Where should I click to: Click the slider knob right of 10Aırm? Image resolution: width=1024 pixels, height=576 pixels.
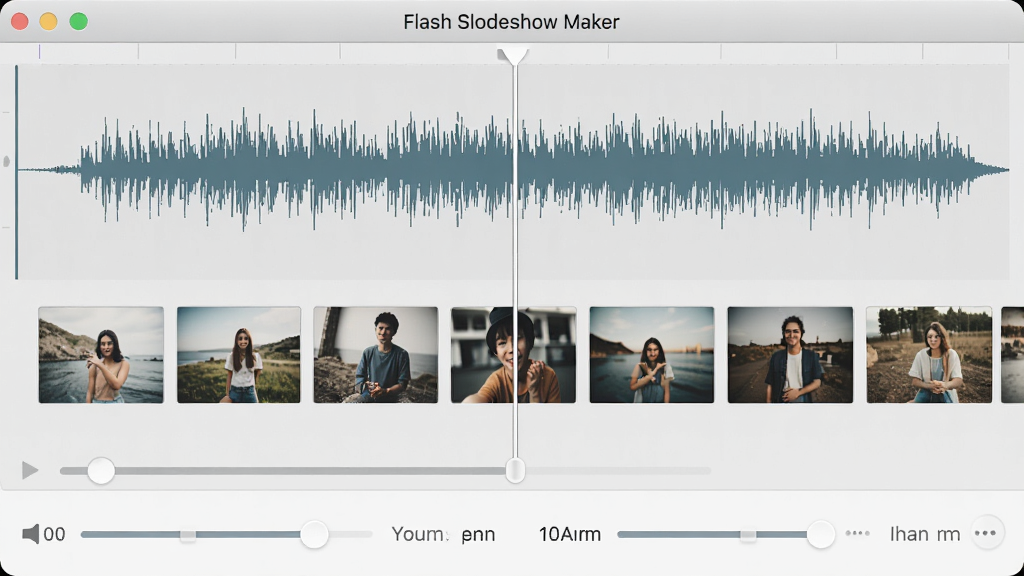(820, 534)
